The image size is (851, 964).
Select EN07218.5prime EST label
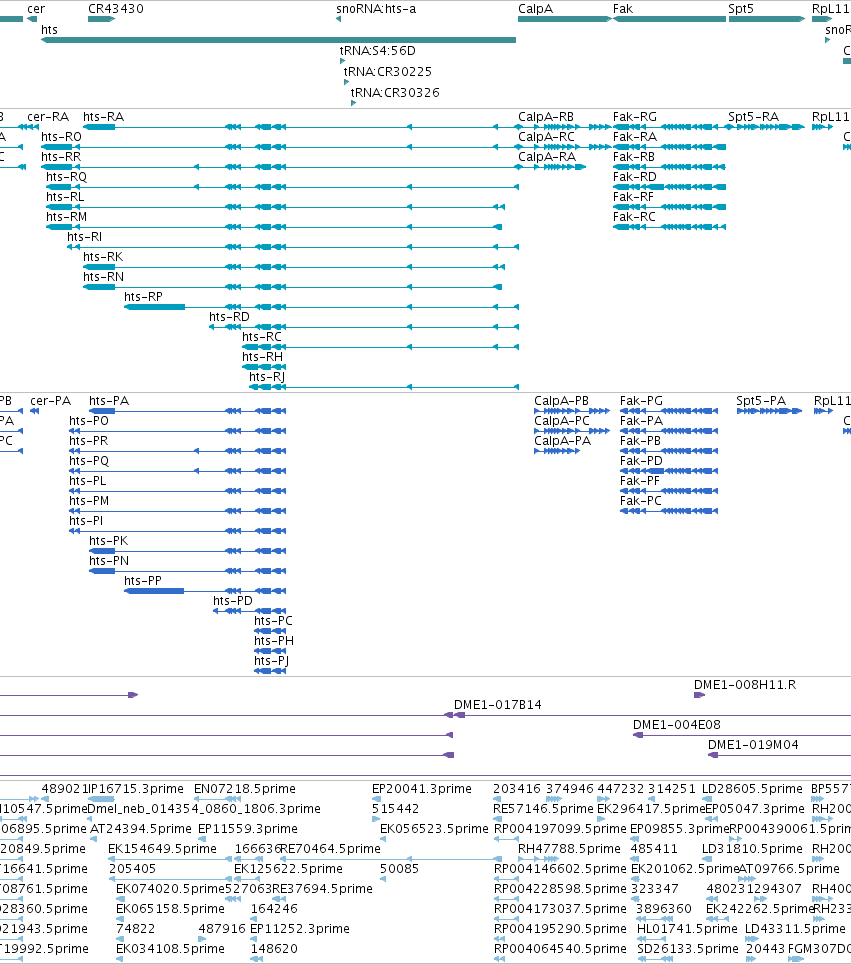point(245,789)
